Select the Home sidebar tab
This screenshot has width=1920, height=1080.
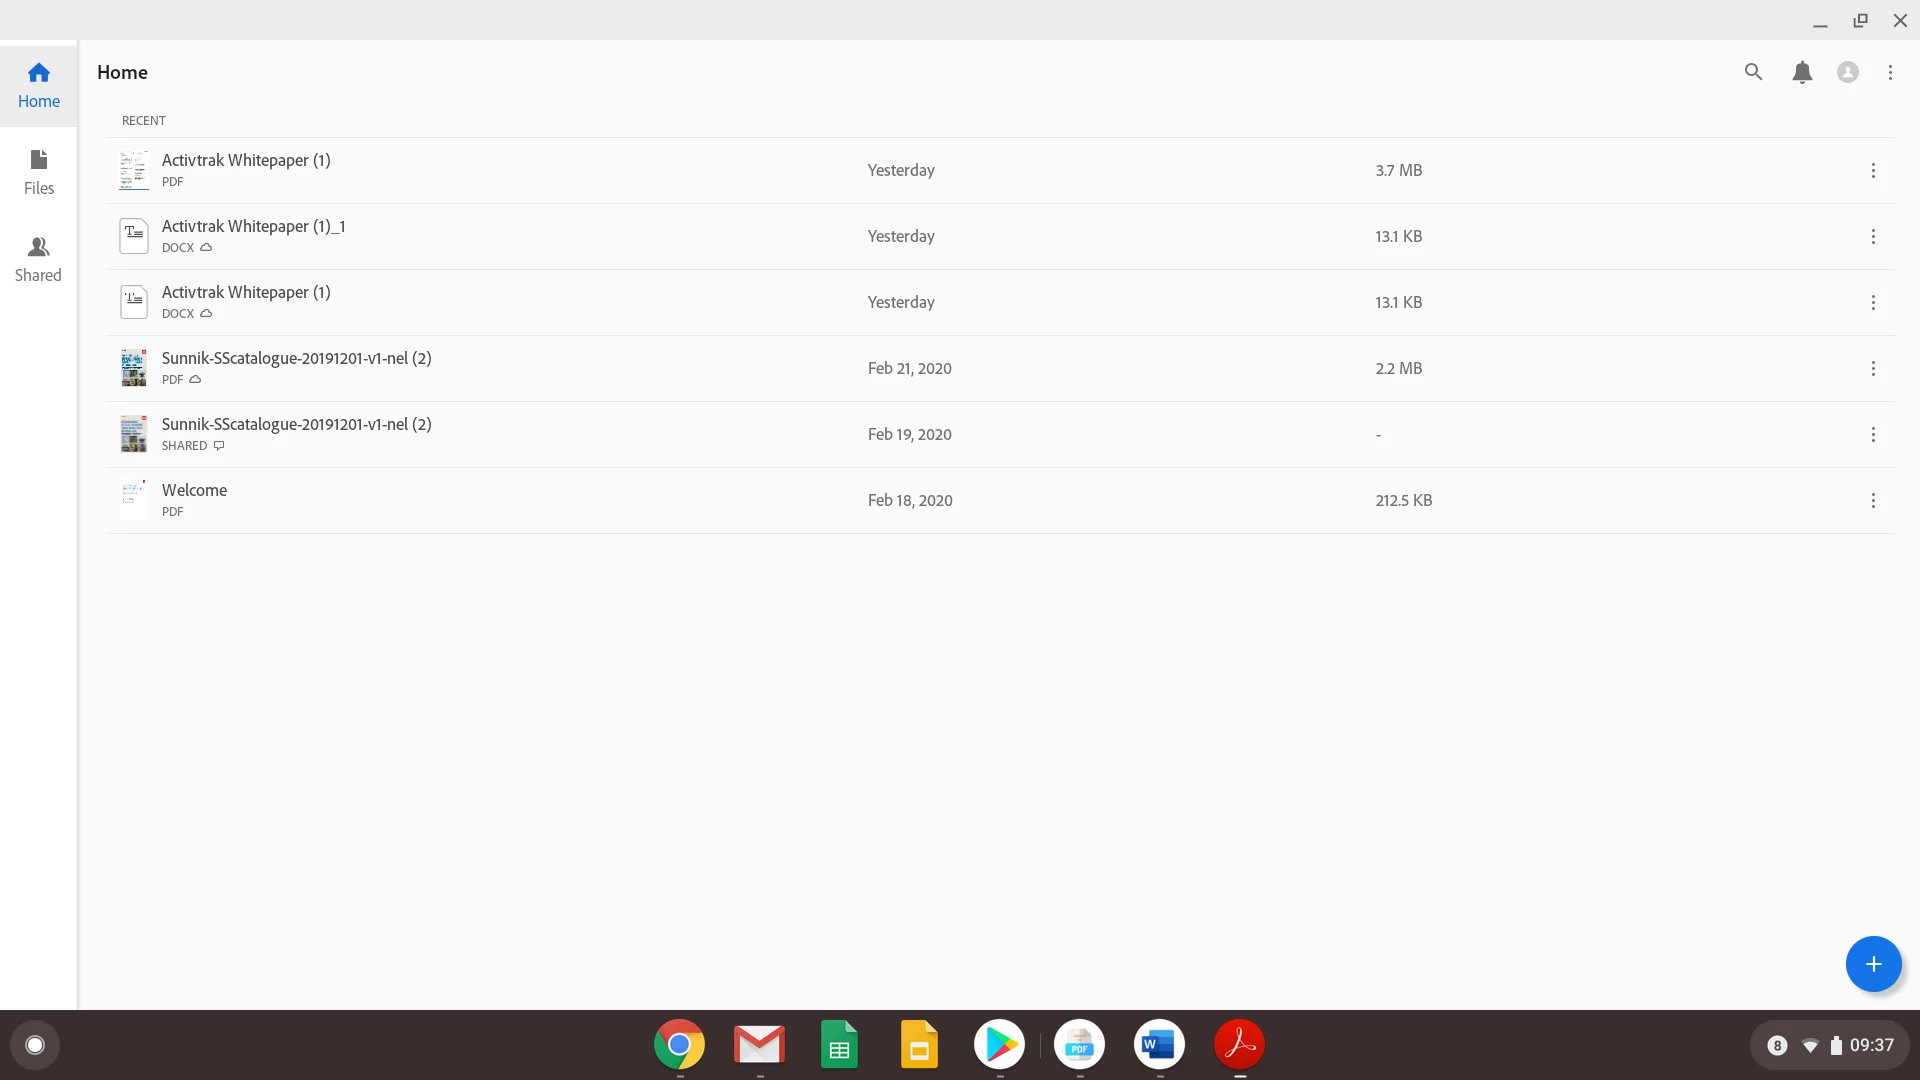[39, 85]
